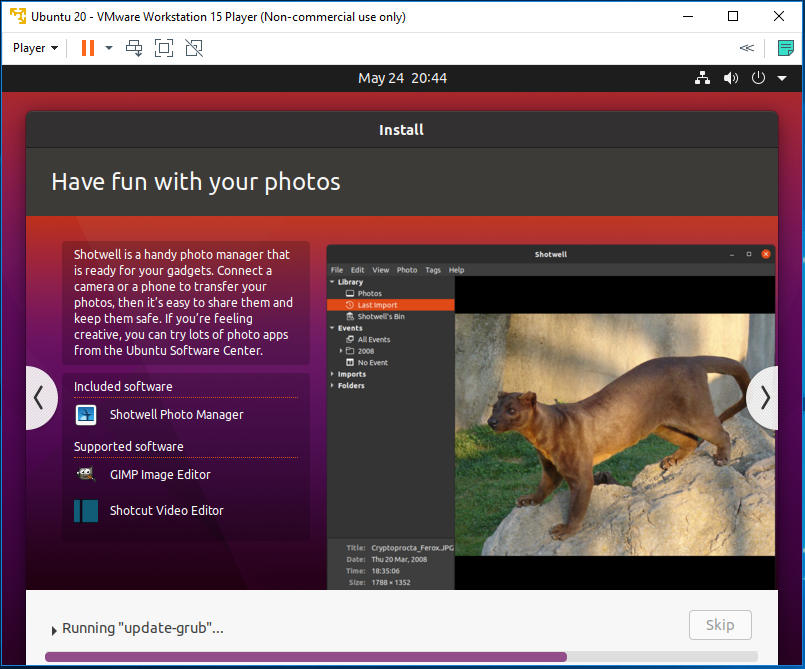Click the Shotwell Photo Manager icon

[86, 415]
